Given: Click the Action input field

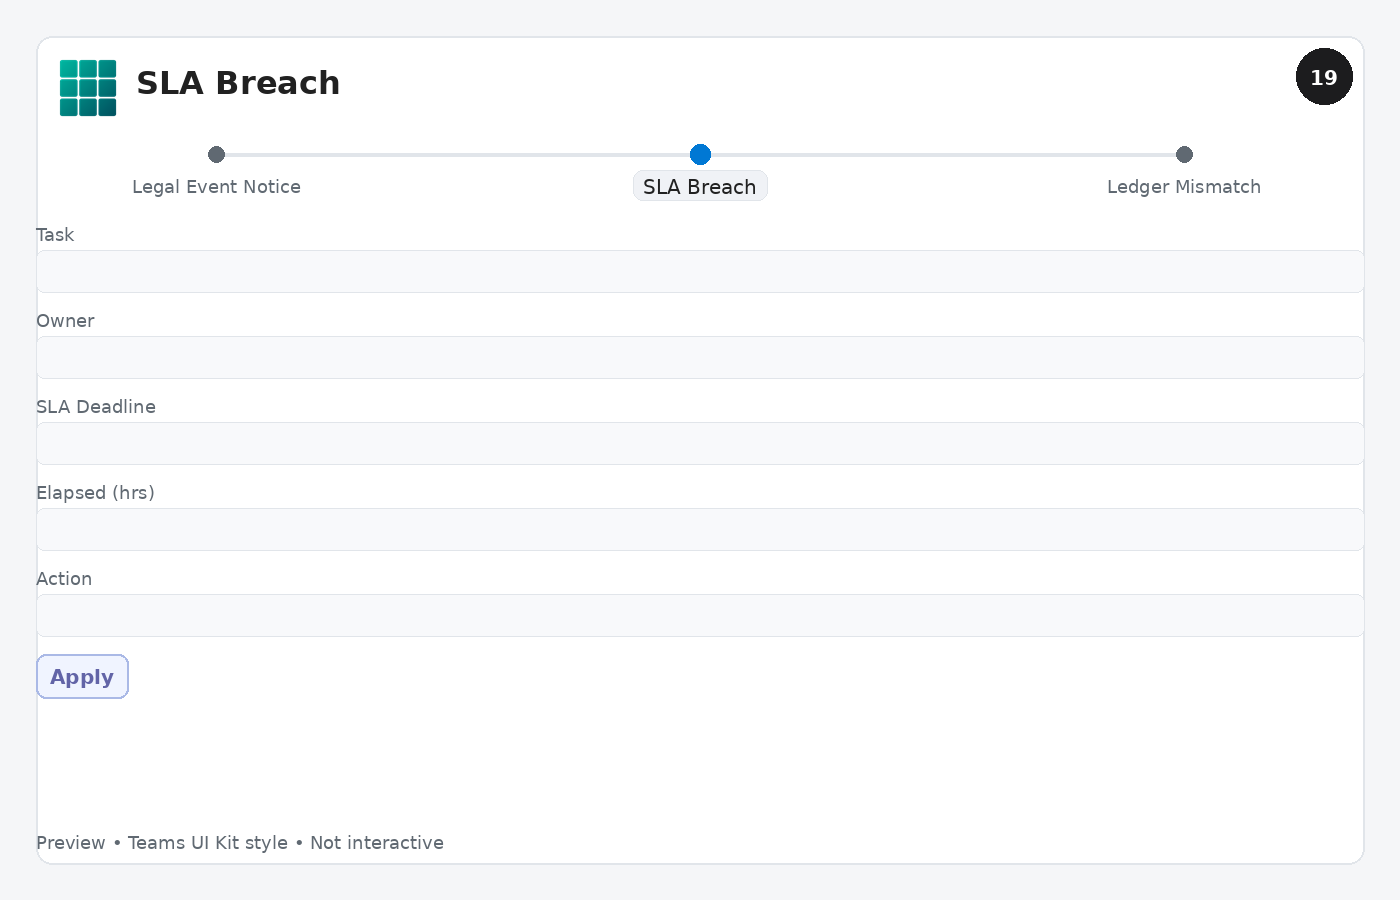Looking at the screenshot, I should [700, 615].
